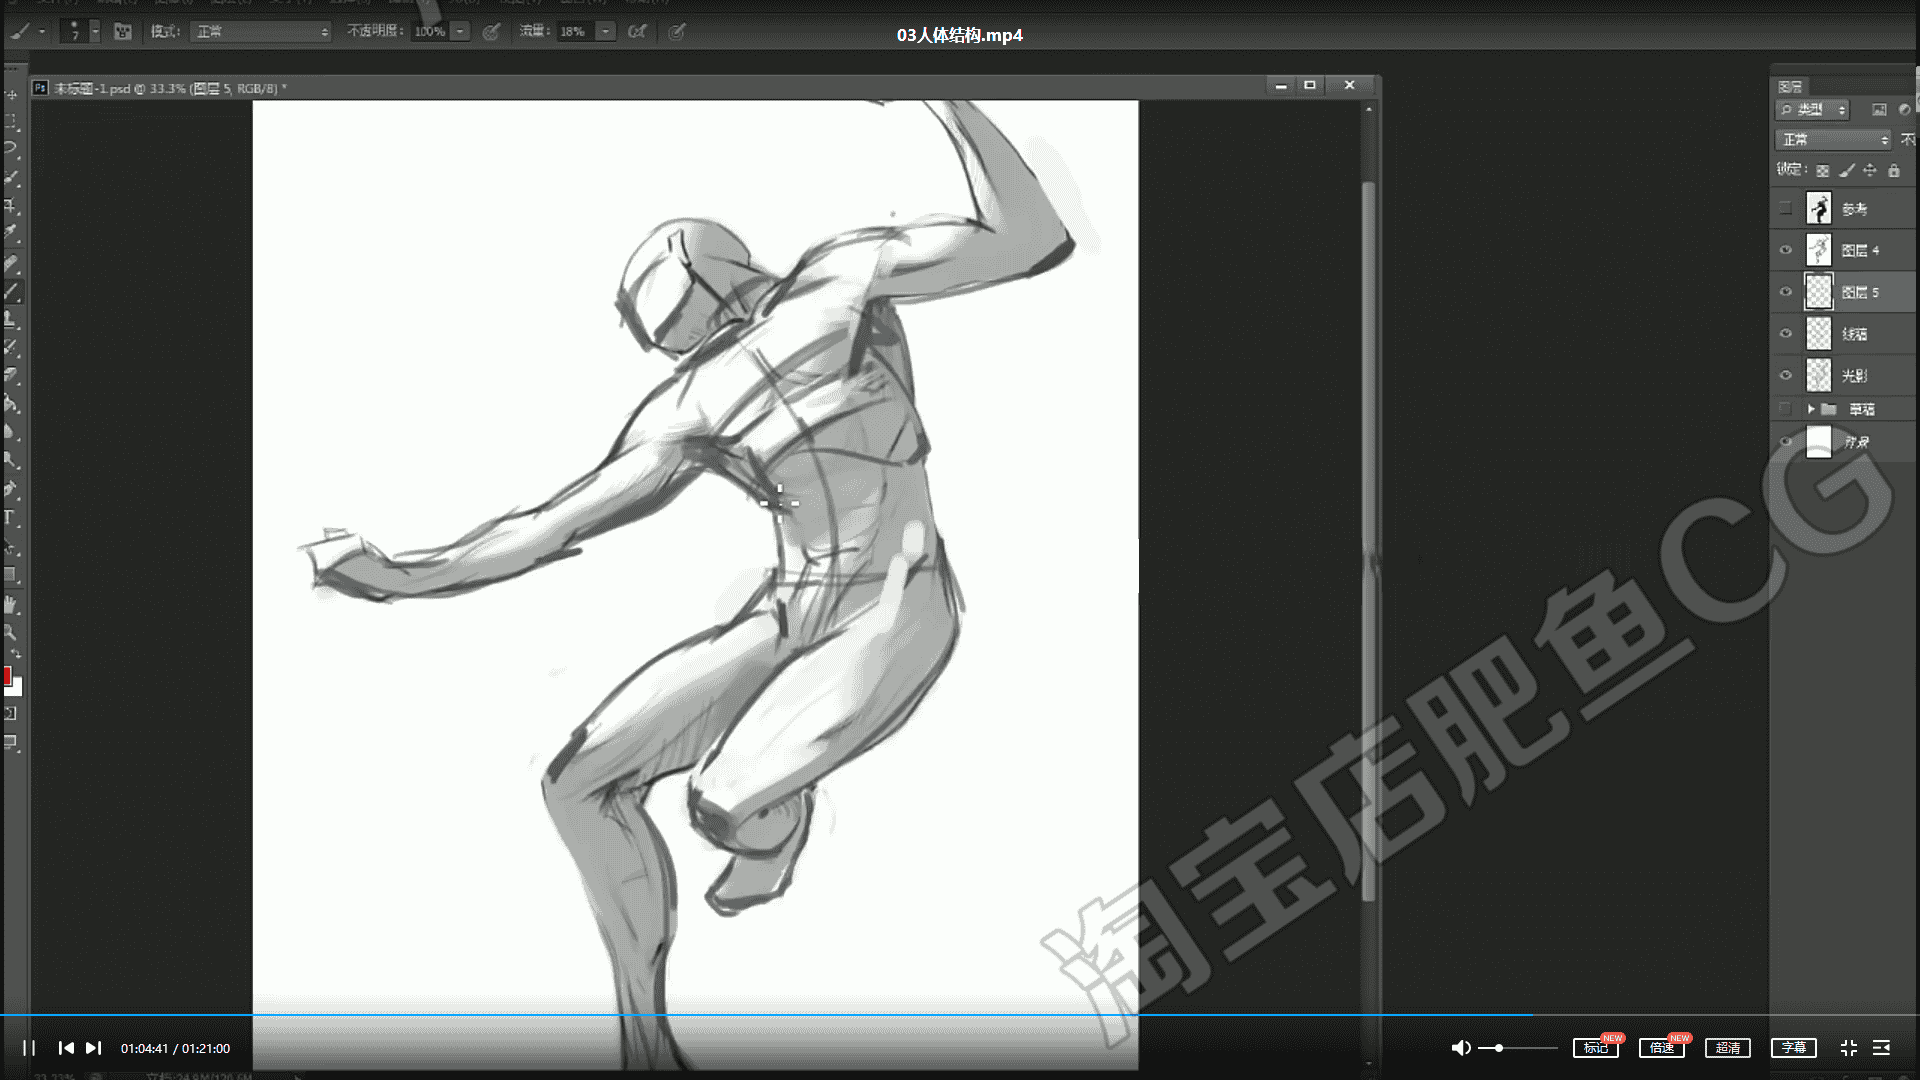The height and width of the screenshot is (1080, 1920).
Task: Select the Type (T) tool
Action: pyautogui.click(x=9, y=518)
